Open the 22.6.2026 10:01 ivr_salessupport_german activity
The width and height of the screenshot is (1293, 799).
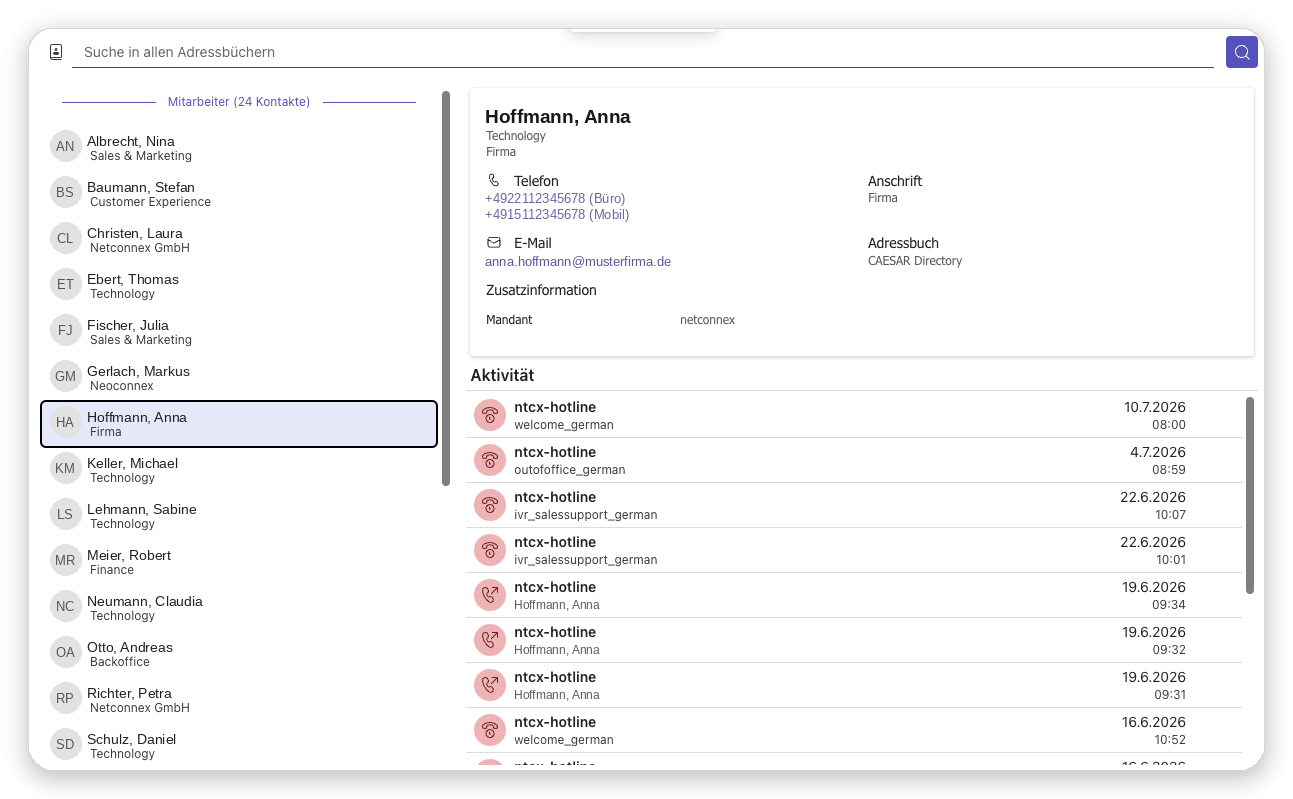point(854,550)
